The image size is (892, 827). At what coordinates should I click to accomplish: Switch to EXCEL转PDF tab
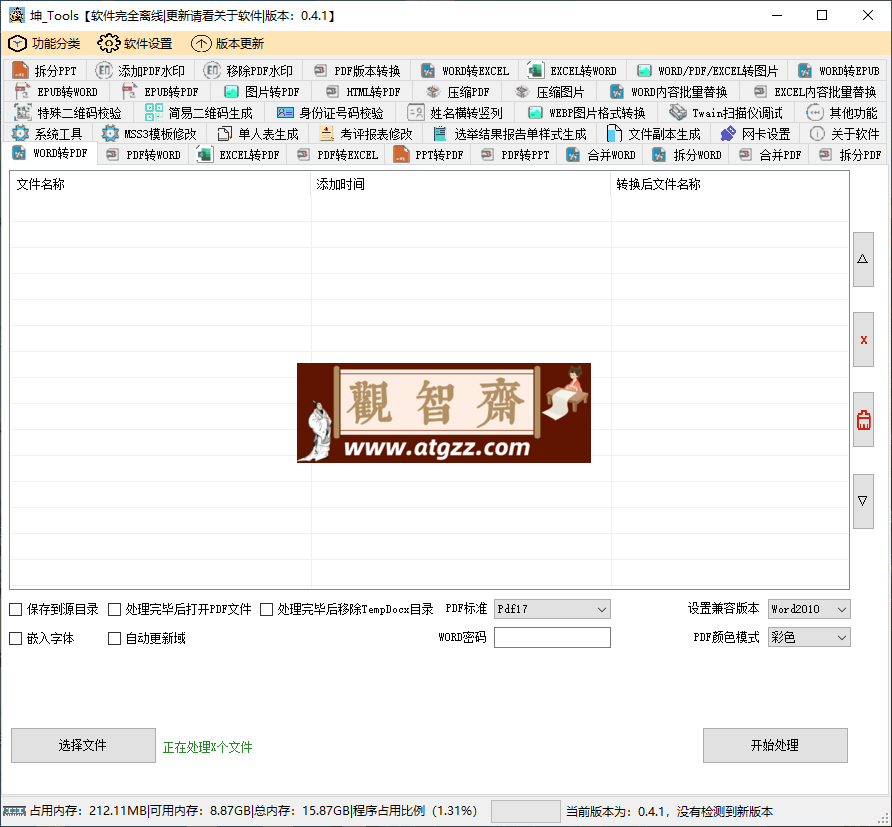click(238, 155)
